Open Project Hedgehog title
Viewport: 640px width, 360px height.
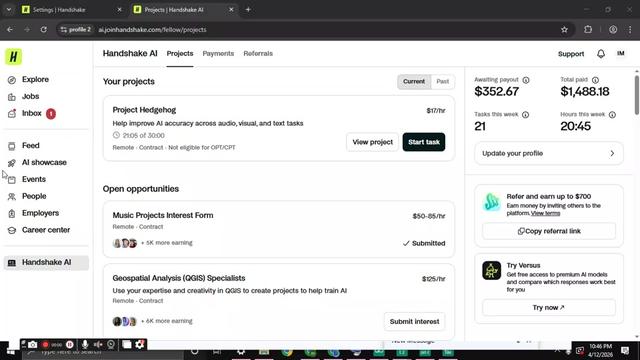[144, 110]
